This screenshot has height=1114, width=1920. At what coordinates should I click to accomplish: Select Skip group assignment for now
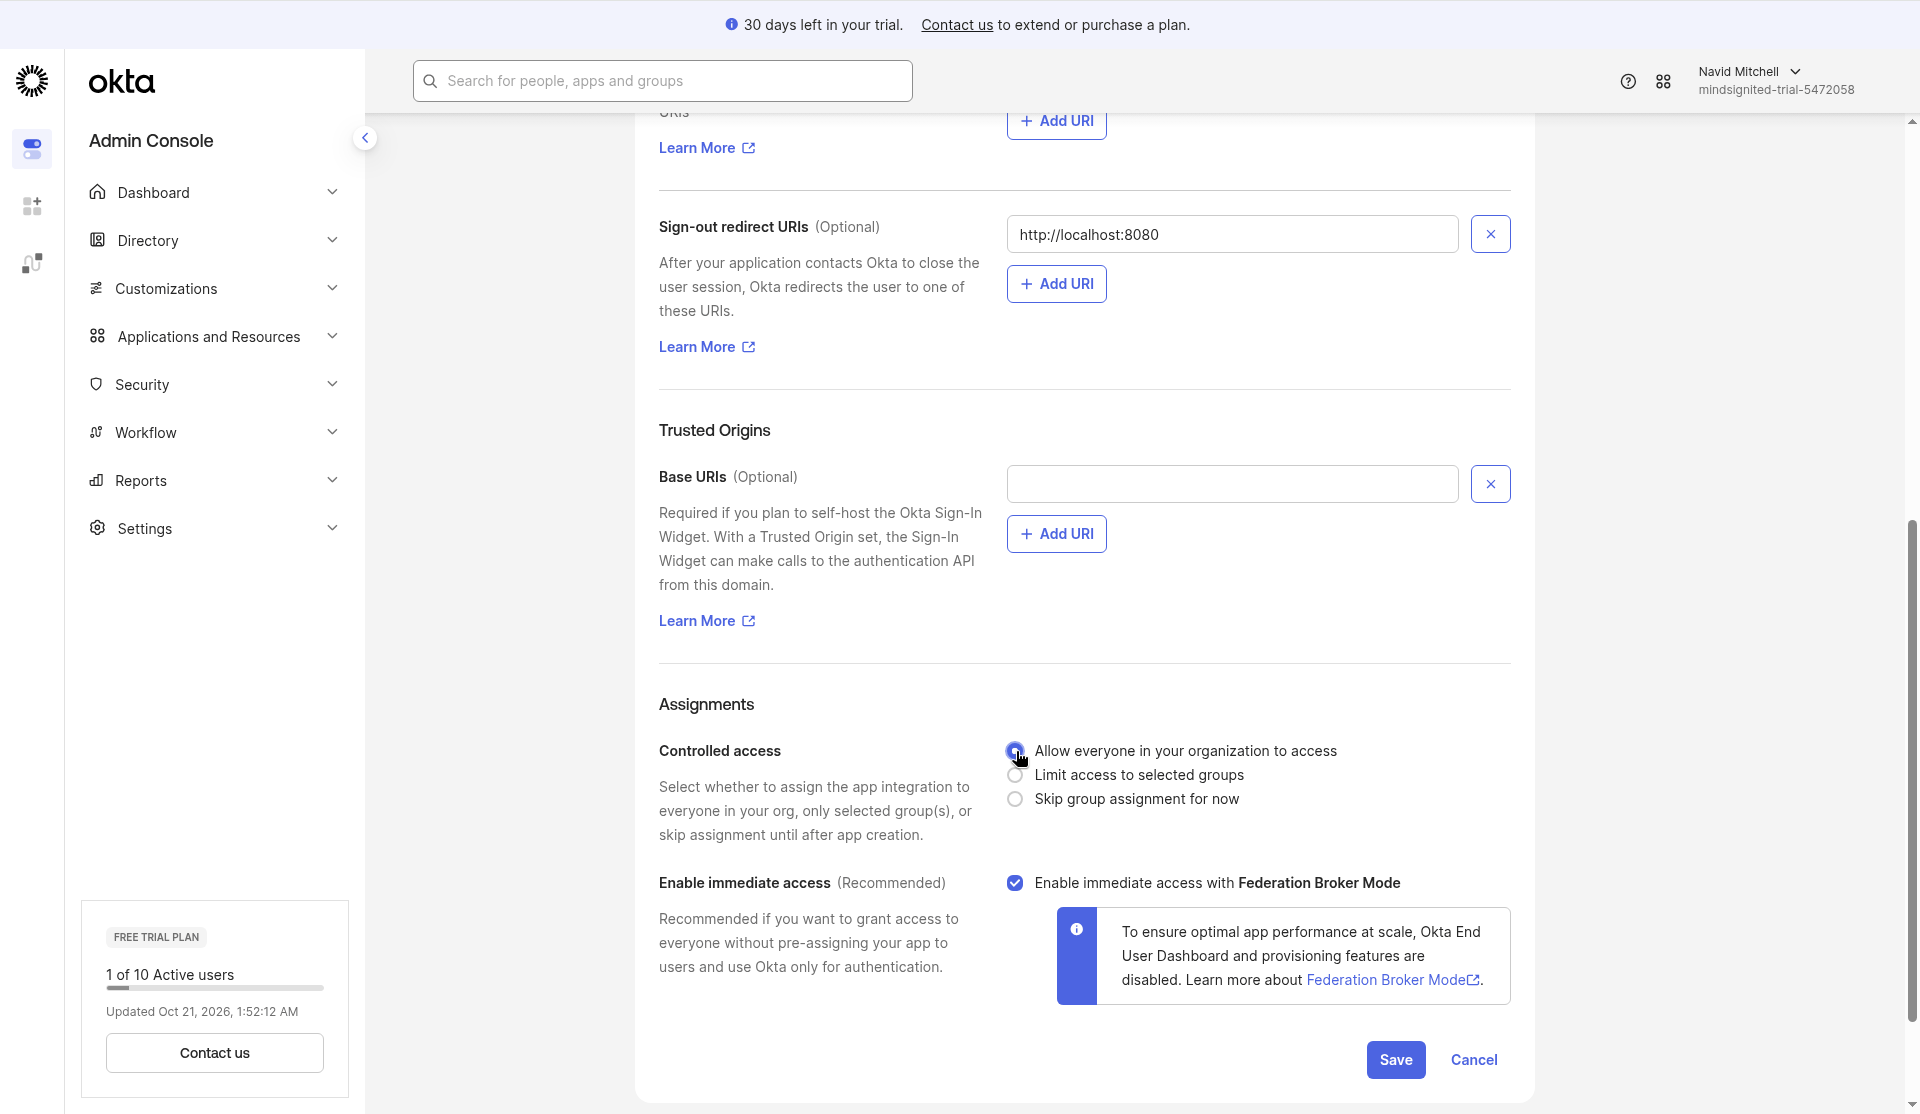[1015, 799]
